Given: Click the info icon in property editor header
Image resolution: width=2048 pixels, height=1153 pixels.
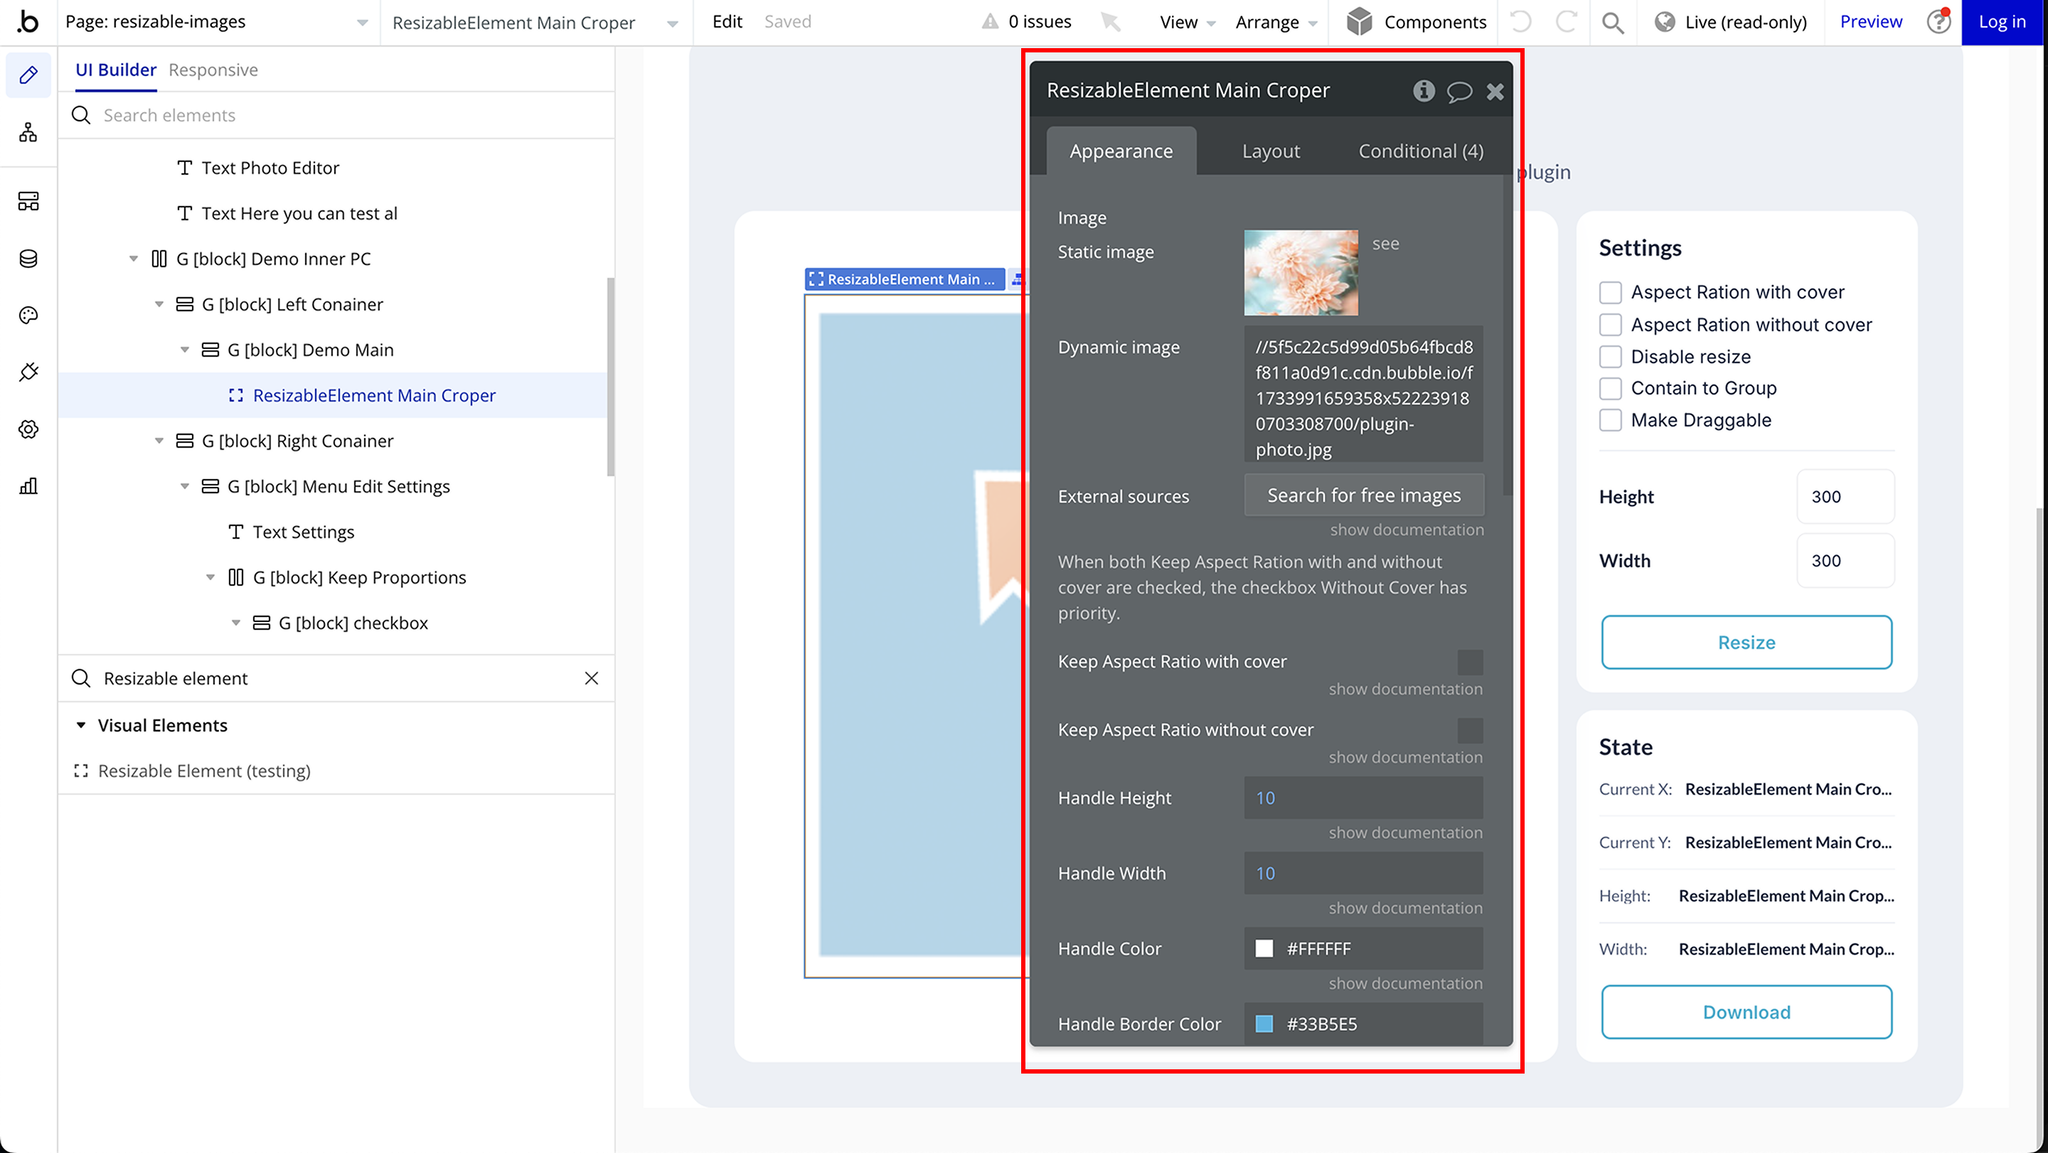Looking at the screenshot, I should click(1424, 92).
